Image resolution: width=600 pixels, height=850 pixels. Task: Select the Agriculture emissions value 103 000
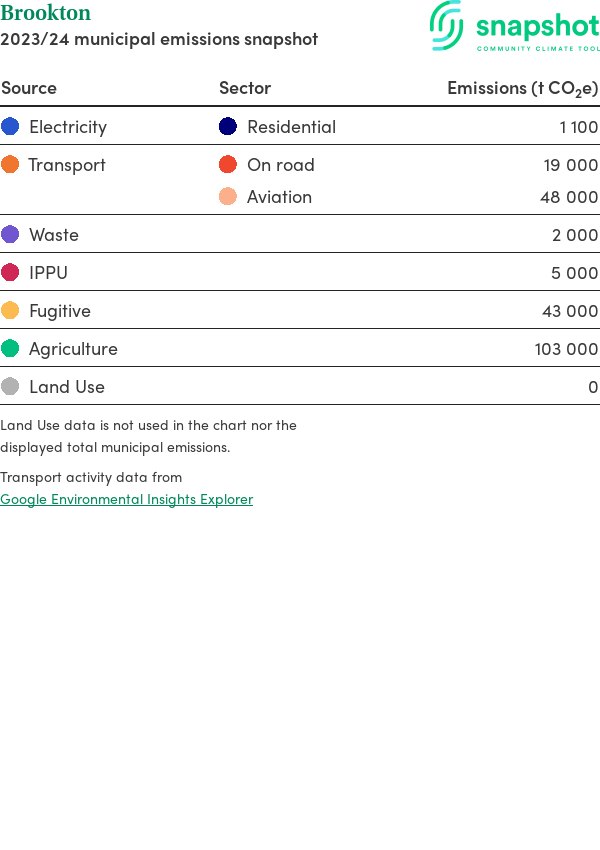tap(566, 349)
